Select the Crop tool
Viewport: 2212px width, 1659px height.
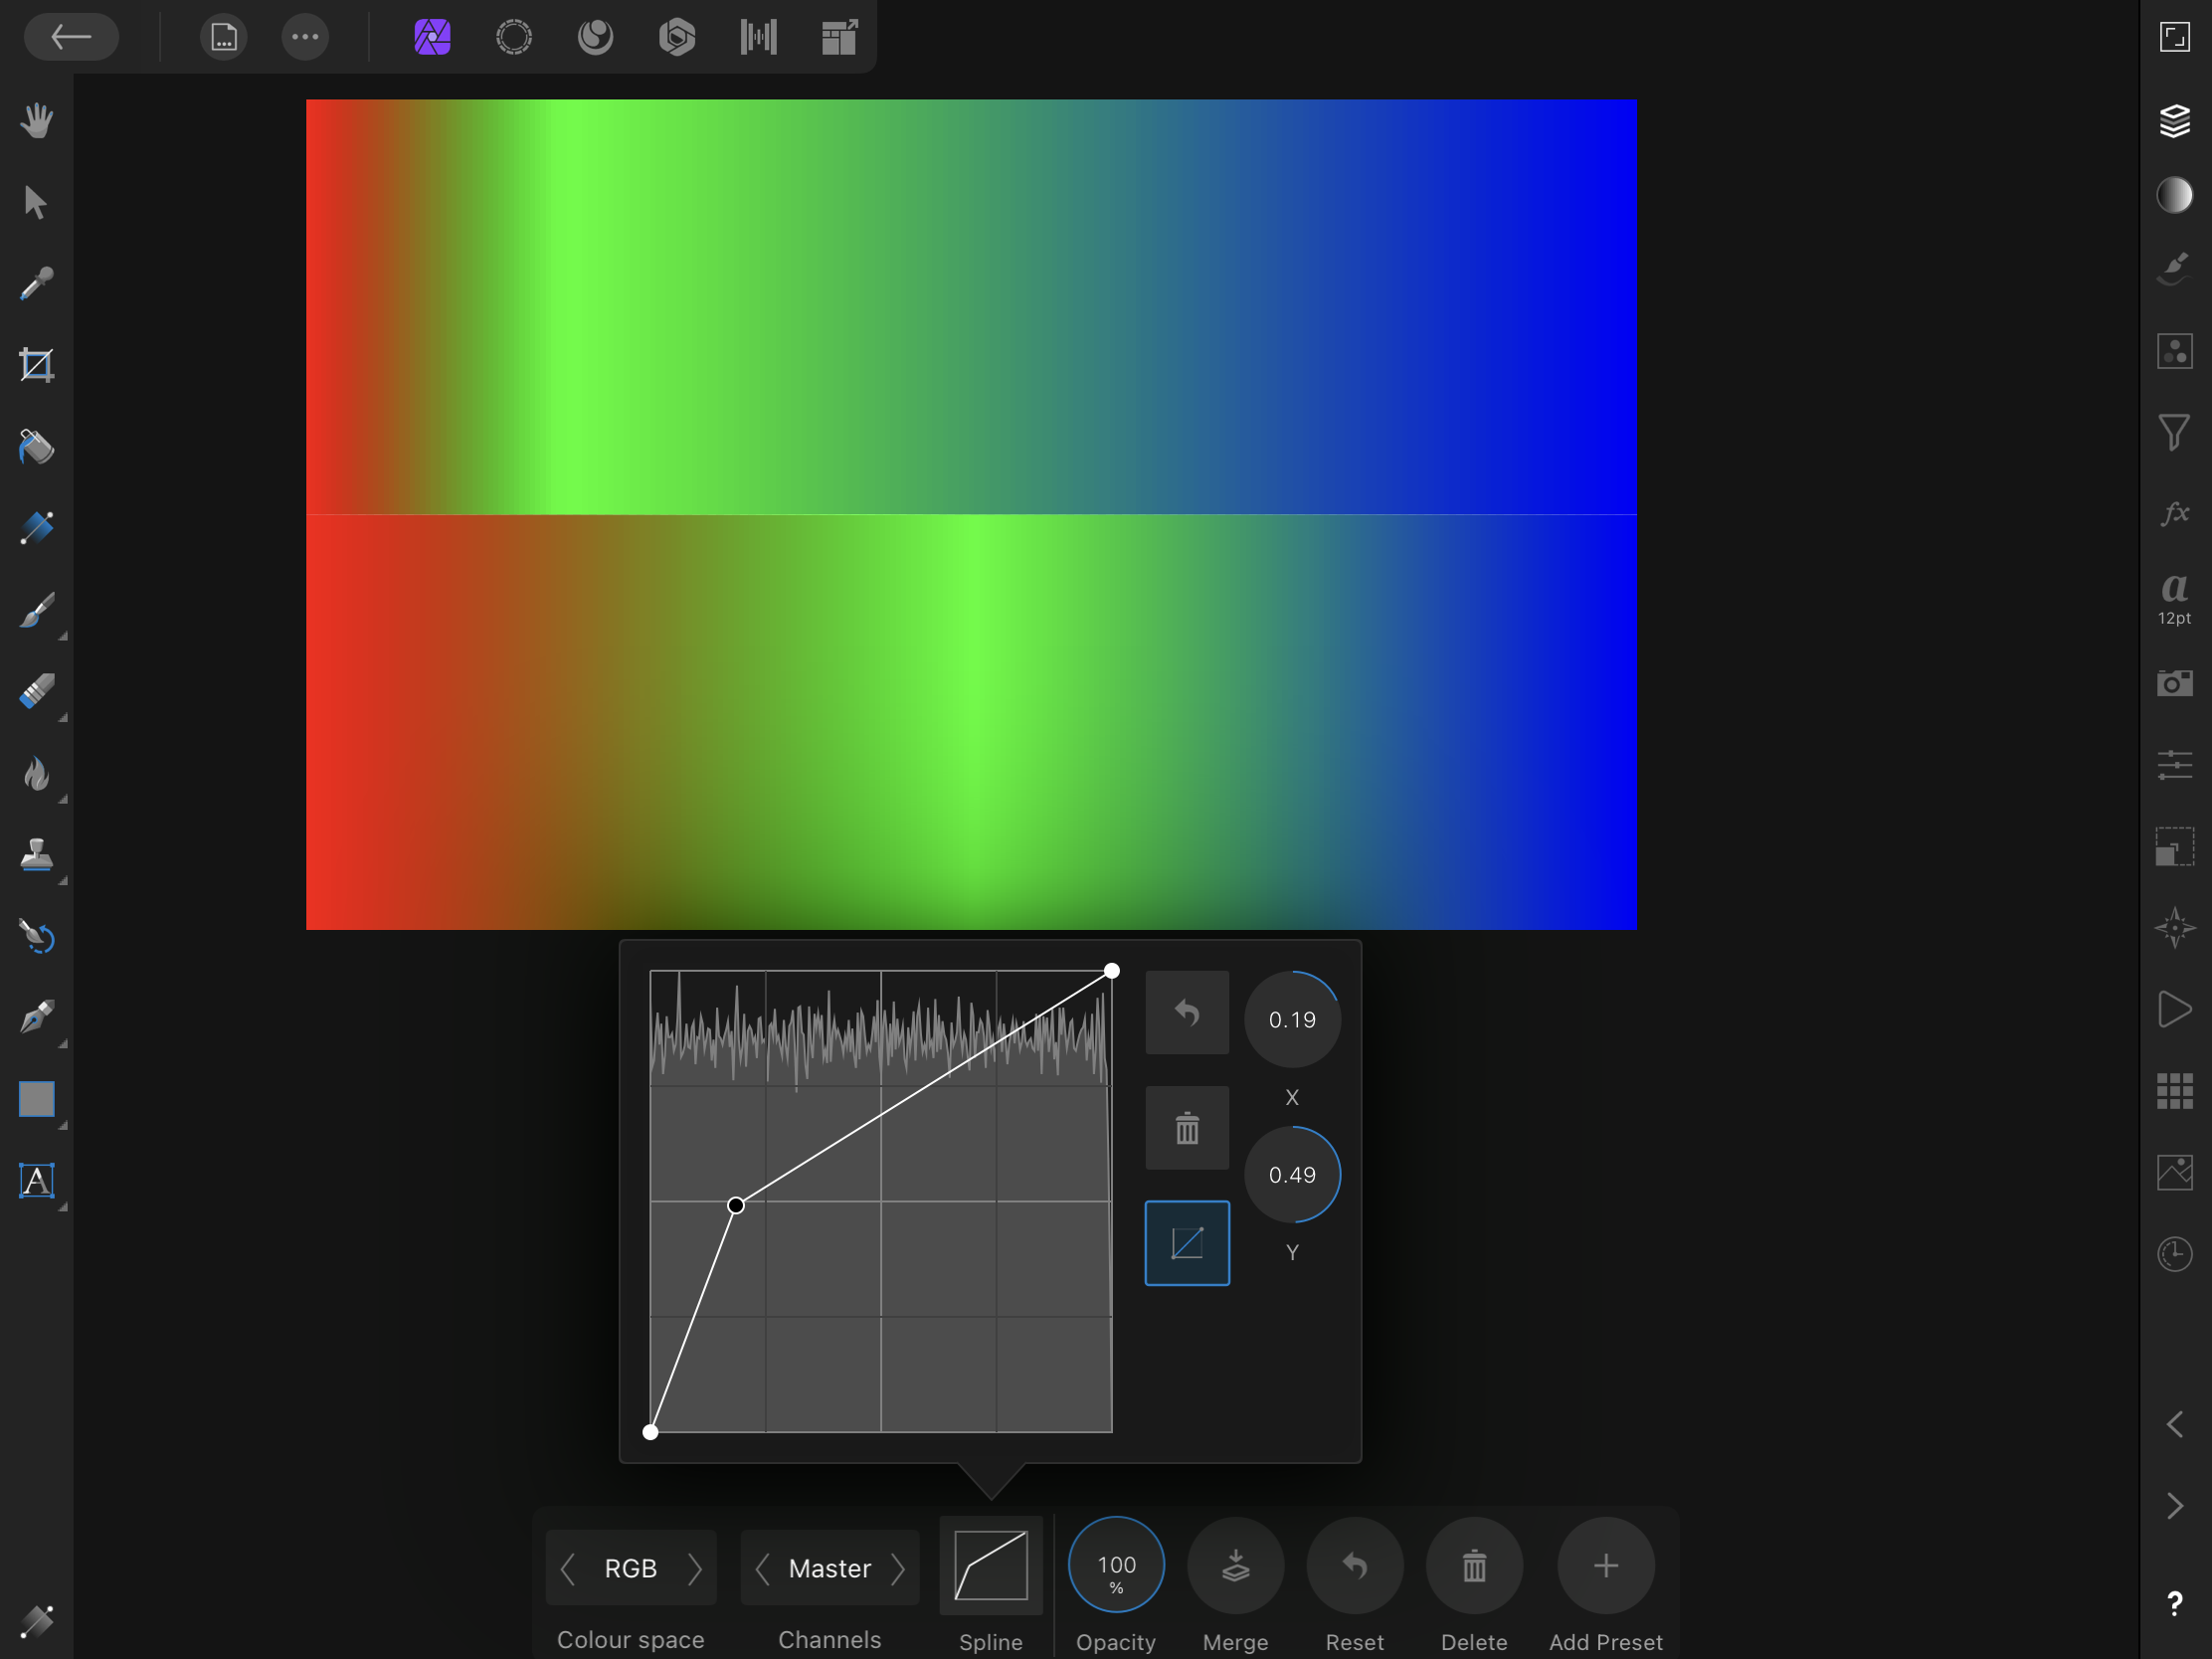coord(36,363)
